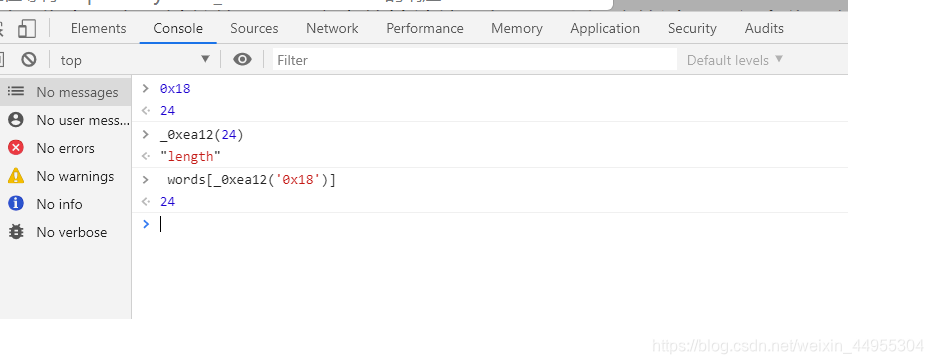The image size is (933, 364).
Task: Open the top context dropdown
Action: [x=135, y=59]
